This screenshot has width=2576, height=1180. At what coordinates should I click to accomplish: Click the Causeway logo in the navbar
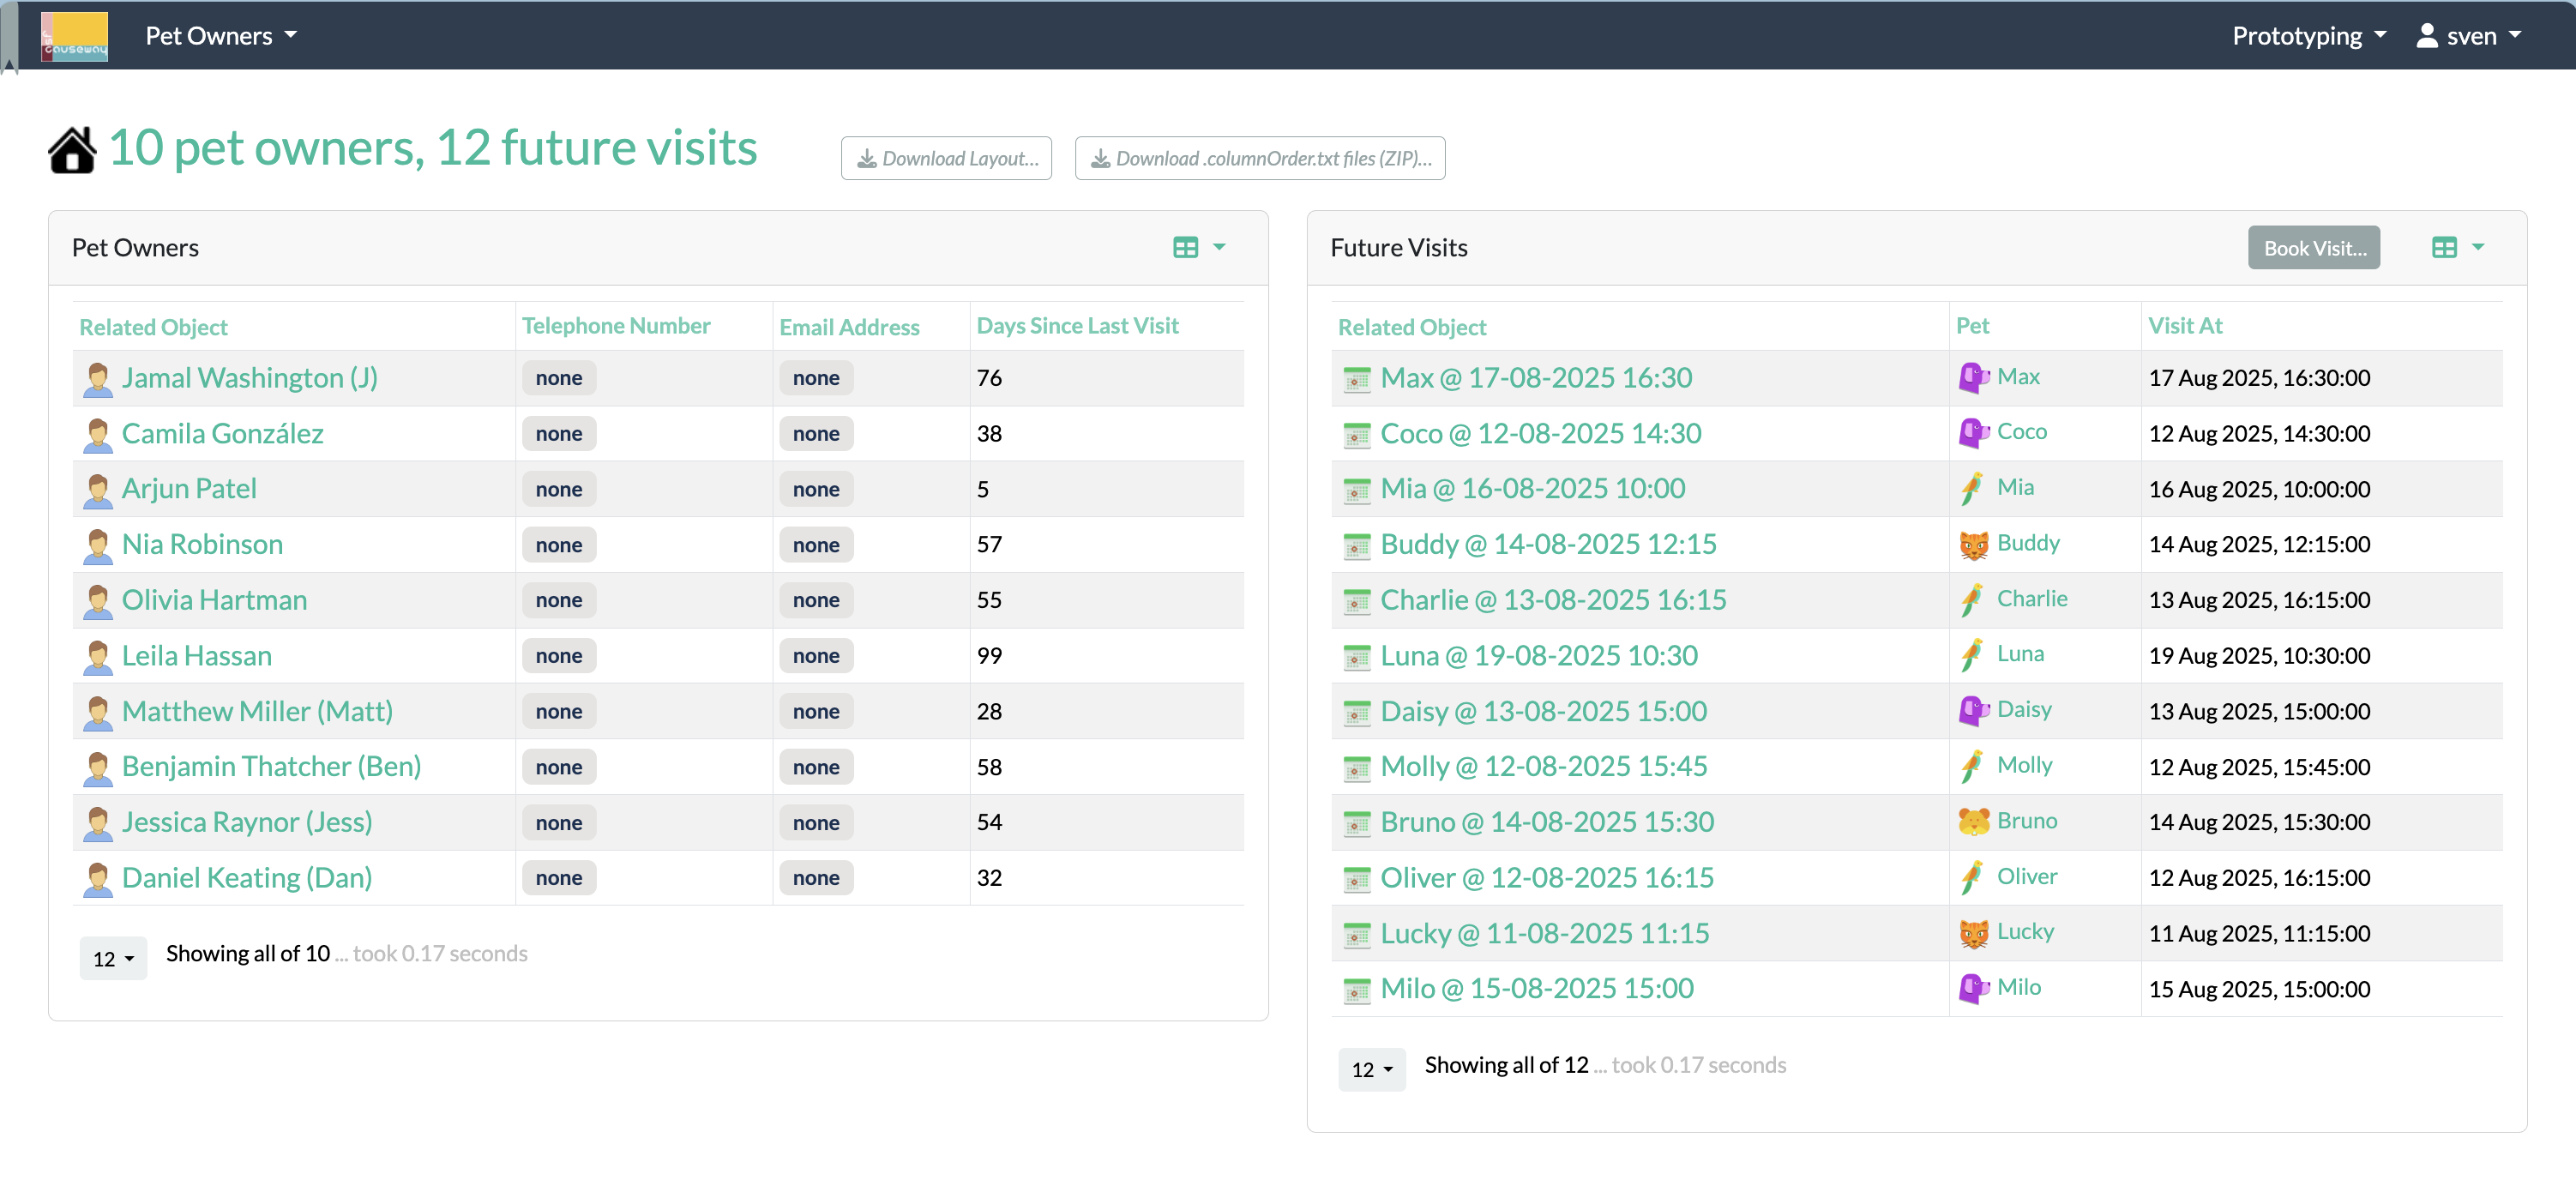[74, 36]
